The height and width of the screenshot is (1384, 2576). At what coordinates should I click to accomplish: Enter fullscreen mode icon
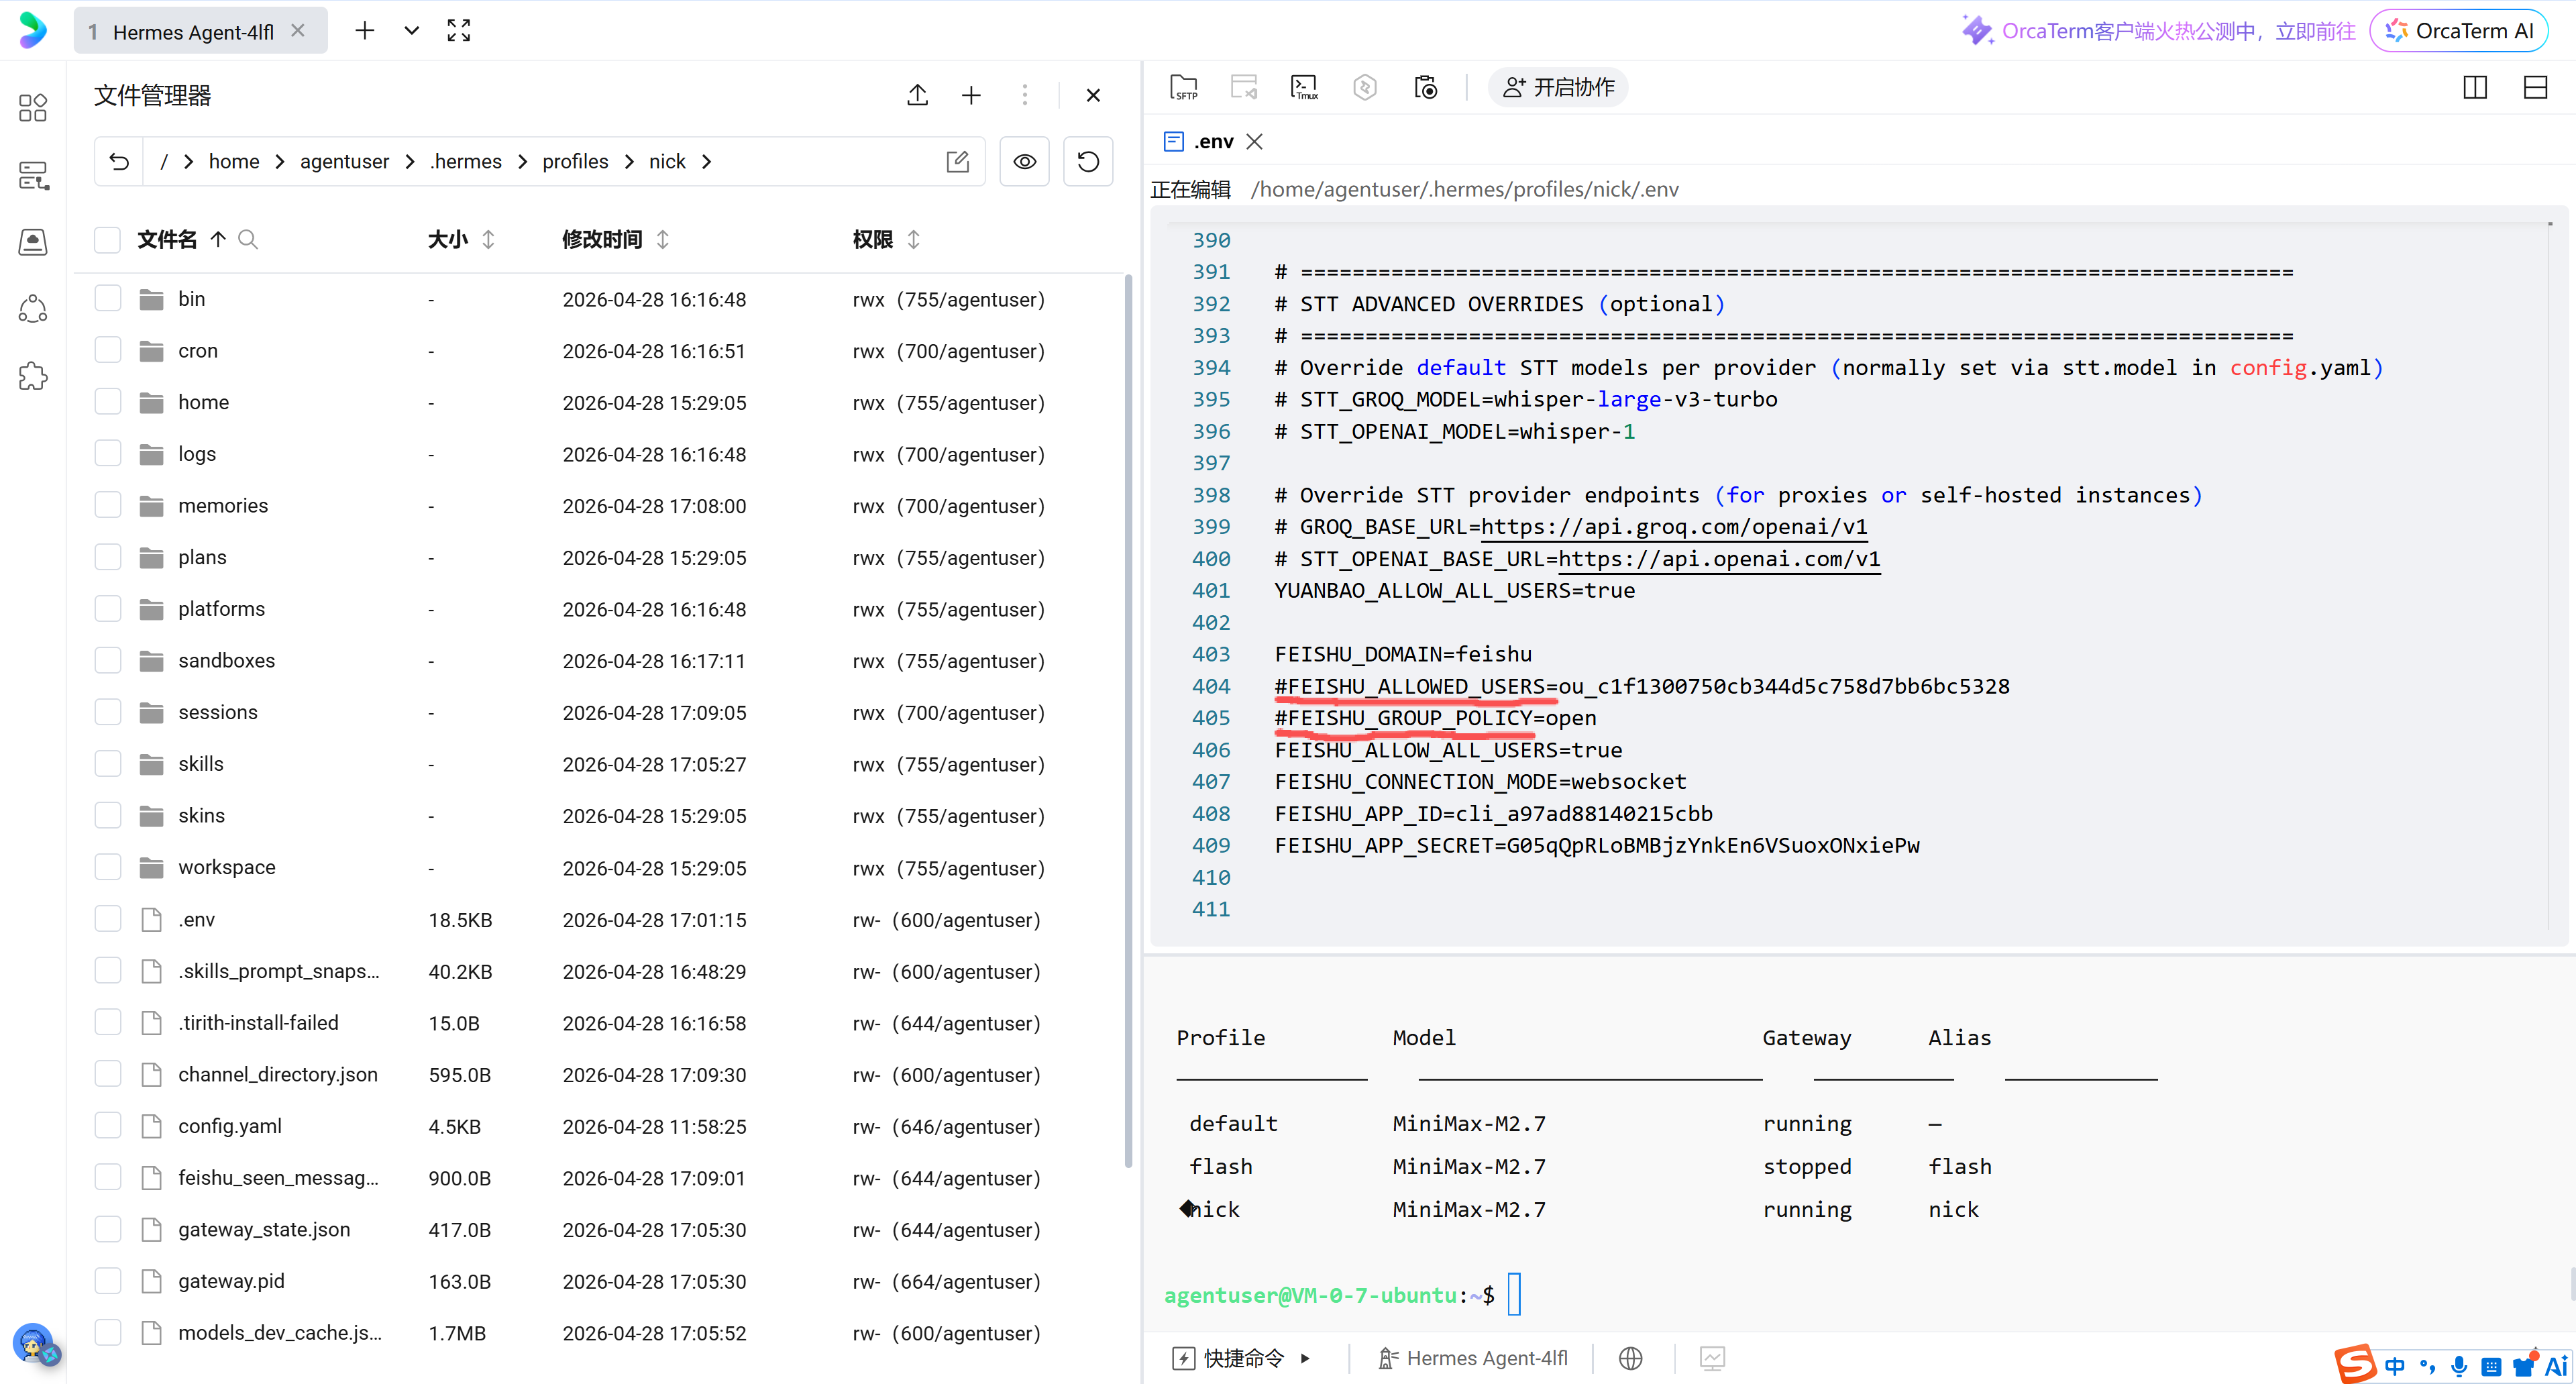tap(459, 31)
